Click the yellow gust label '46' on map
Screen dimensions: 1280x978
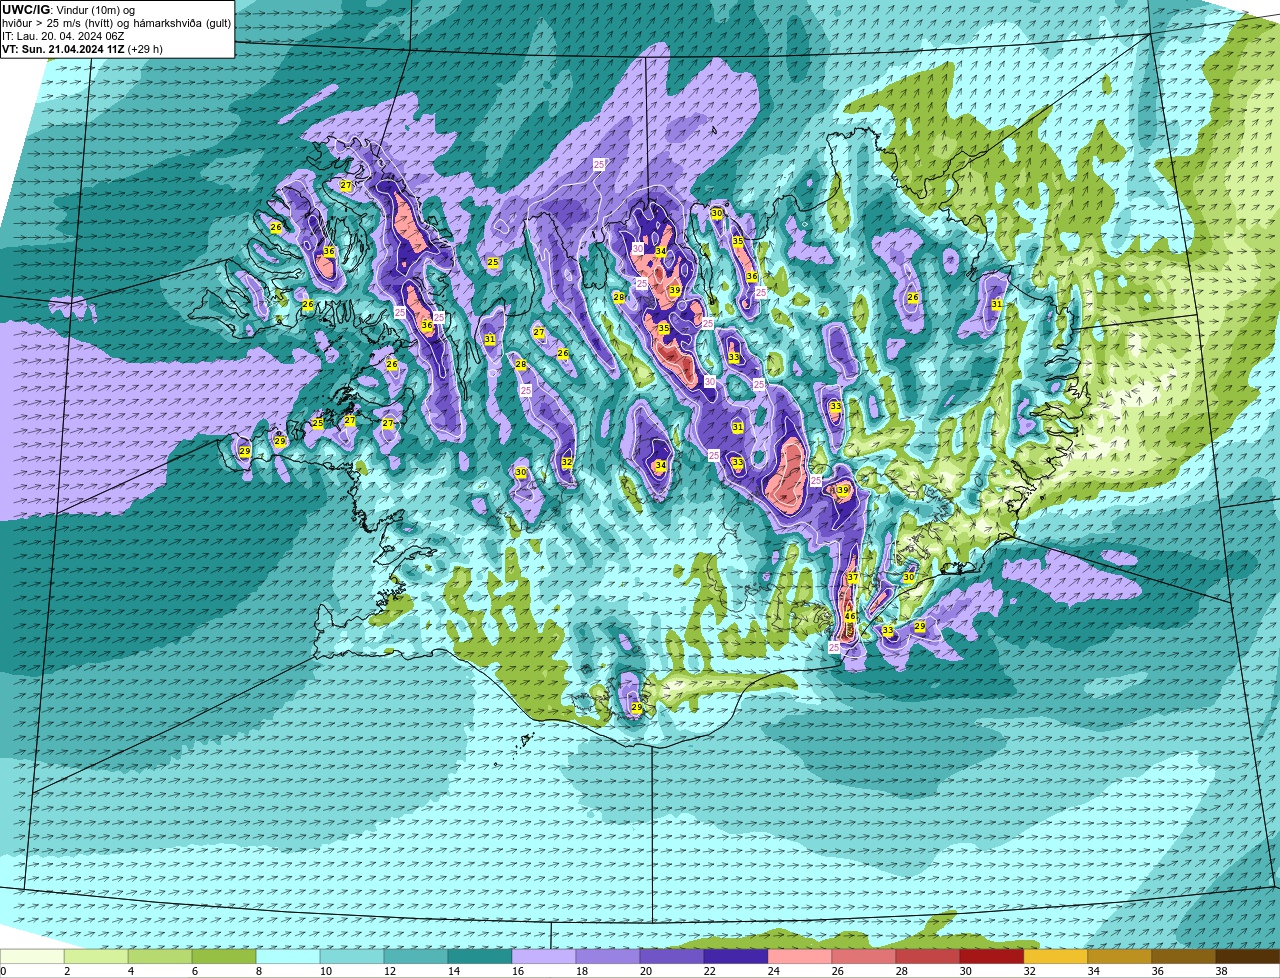(850, 617)
